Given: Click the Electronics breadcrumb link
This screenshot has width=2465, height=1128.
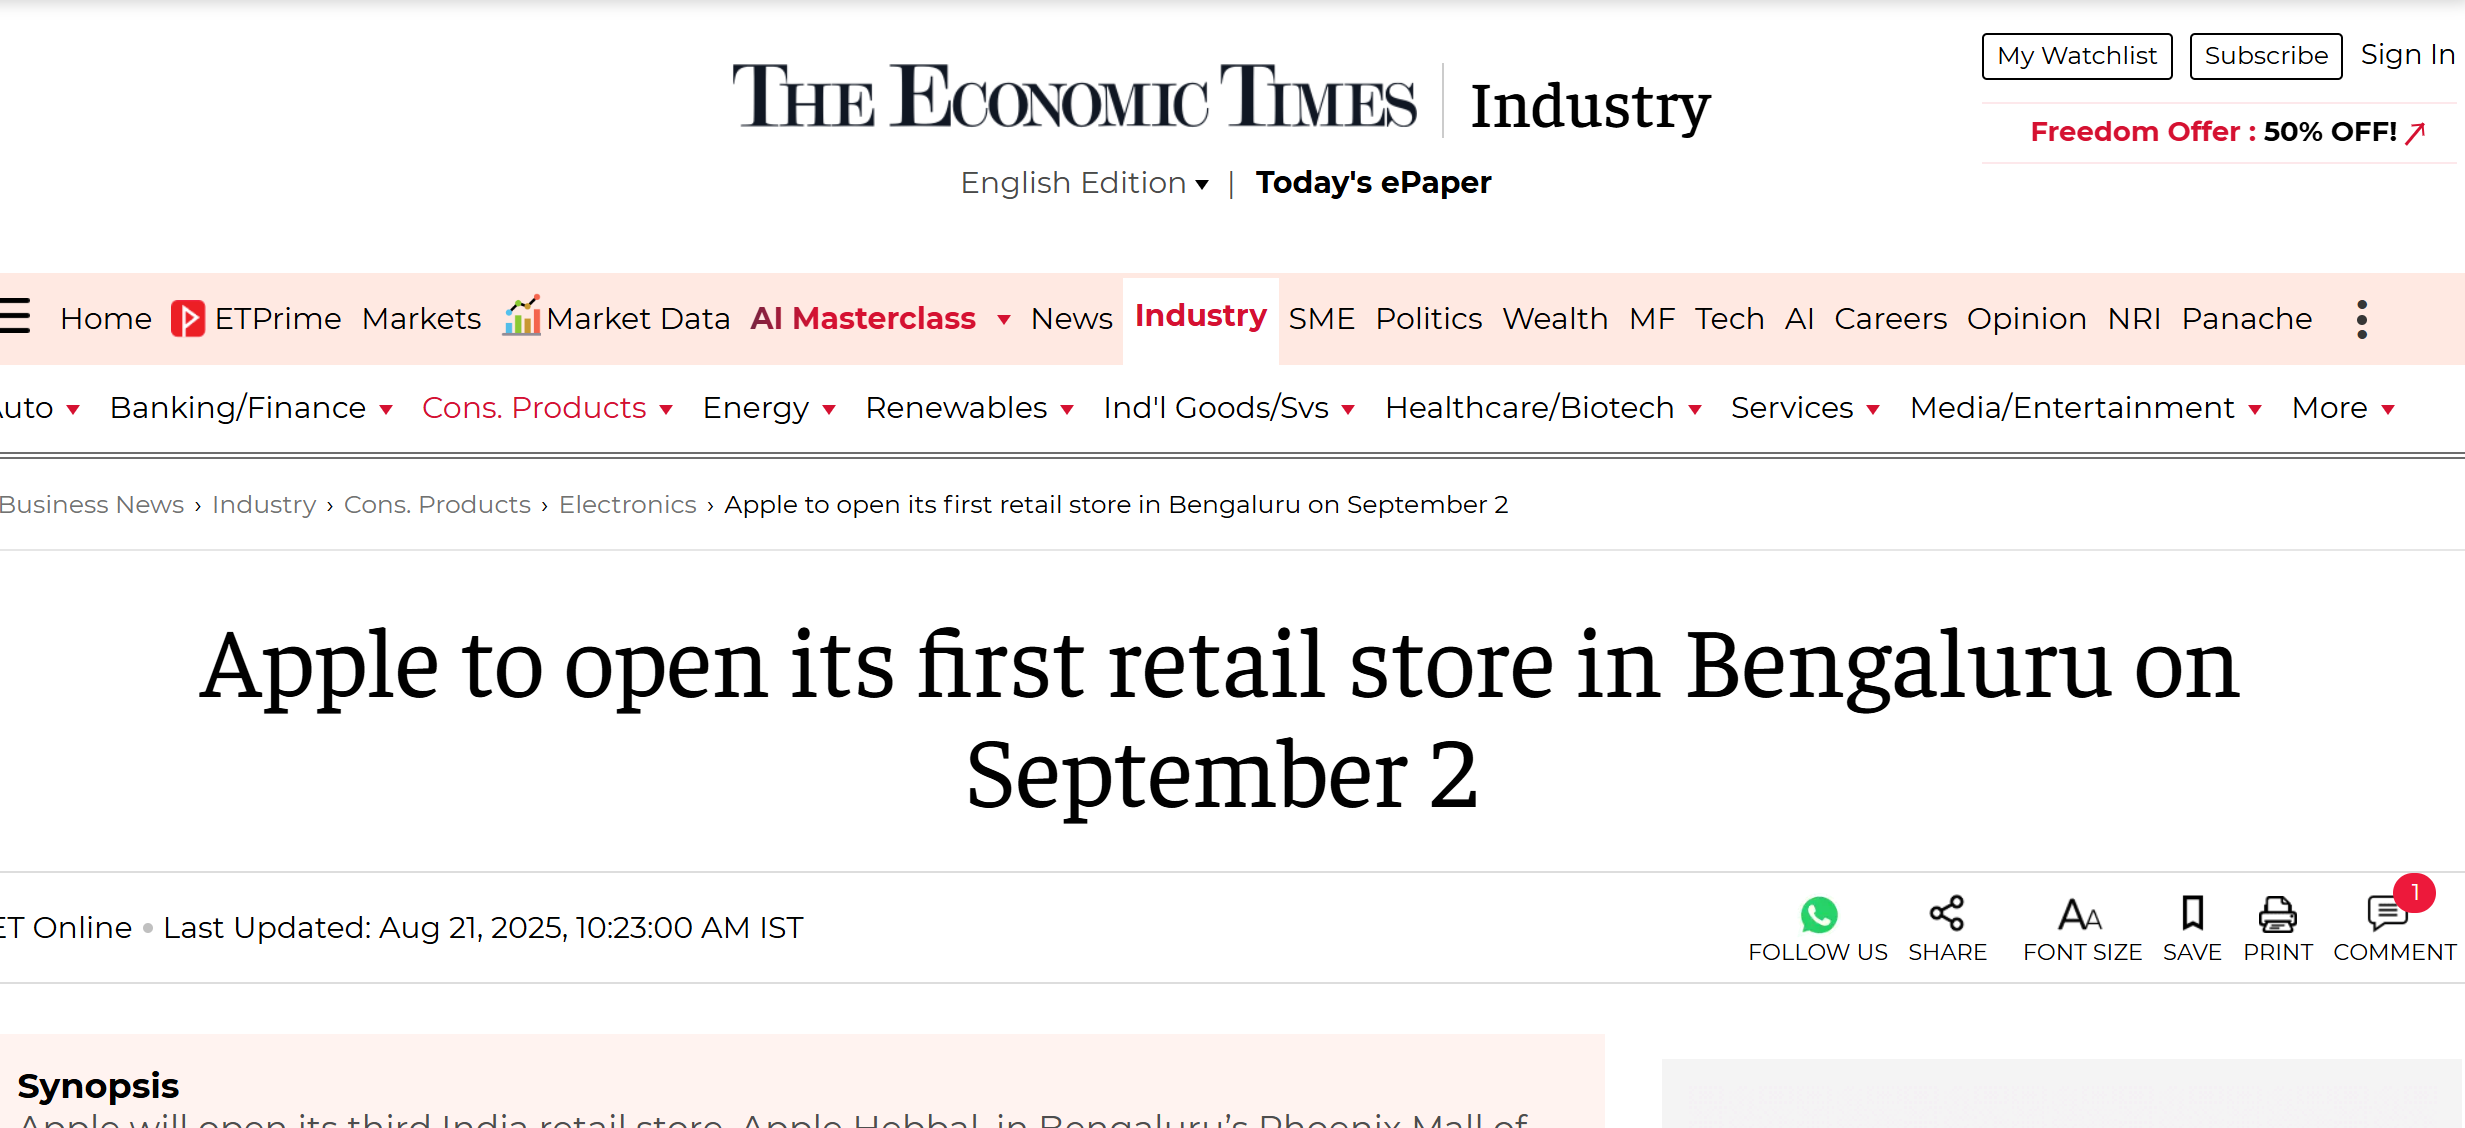Looking at the screenshot, I should tap(627, 505).
